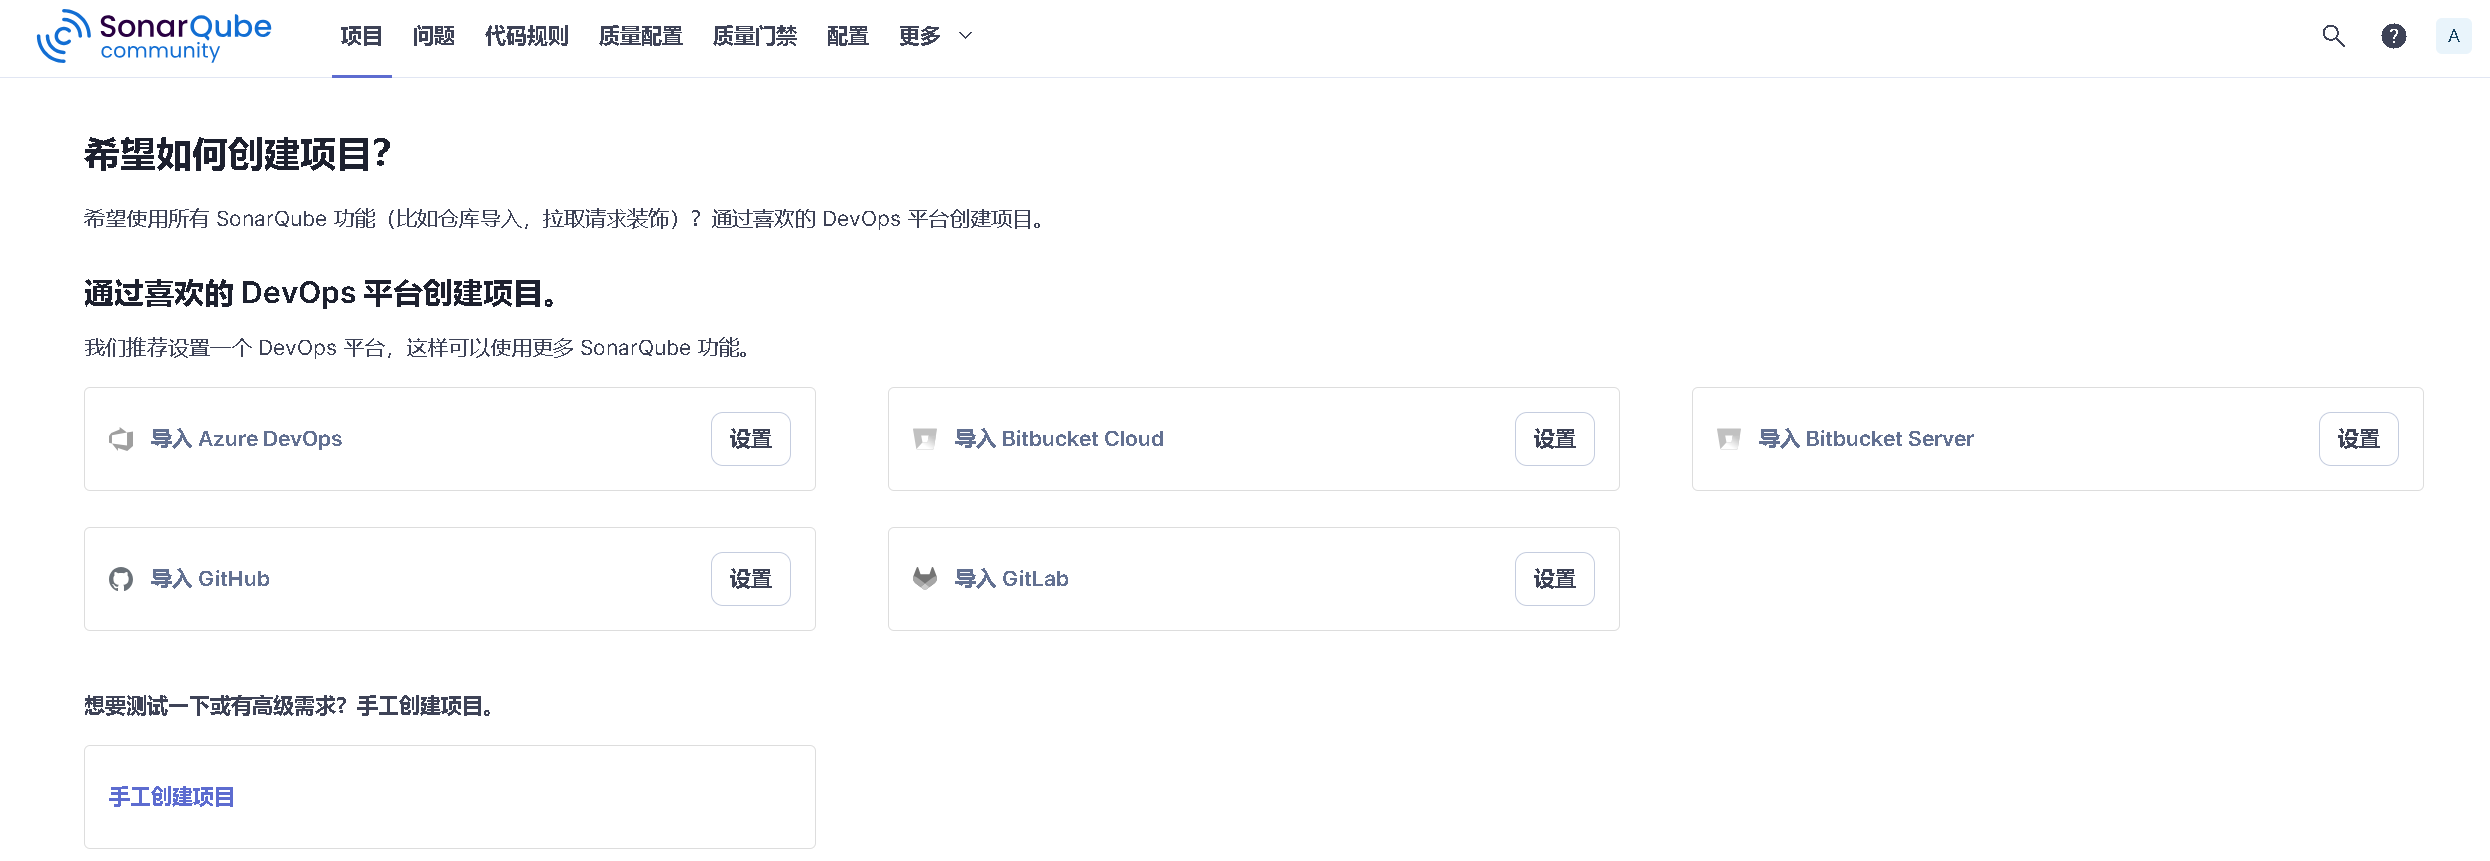Click the text 想要测试一下或有高级需求?手工创建项目。
The width and height of the screenshot is (2490, 861).
pyautogui.click(x=290, y=706)
